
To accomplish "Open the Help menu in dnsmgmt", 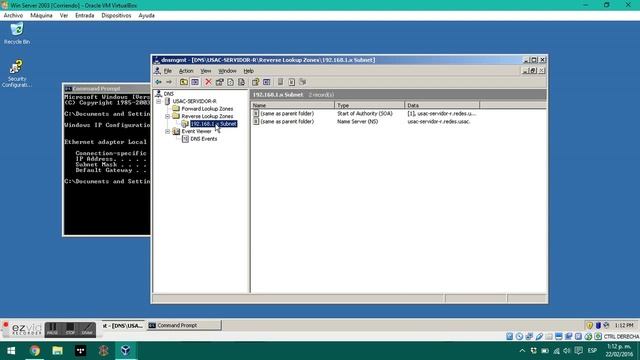I will coord(249,71).
